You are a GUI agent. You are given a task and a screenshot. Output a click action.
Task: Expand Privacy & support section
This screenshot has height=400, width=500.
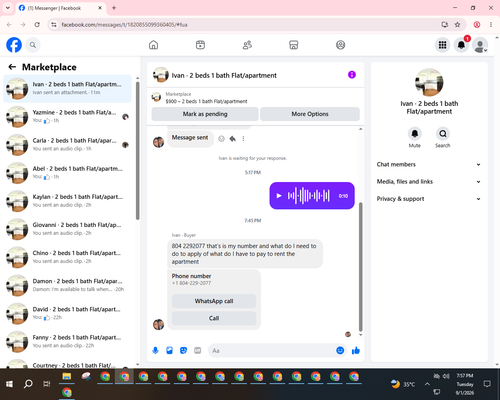click(429, 199)
